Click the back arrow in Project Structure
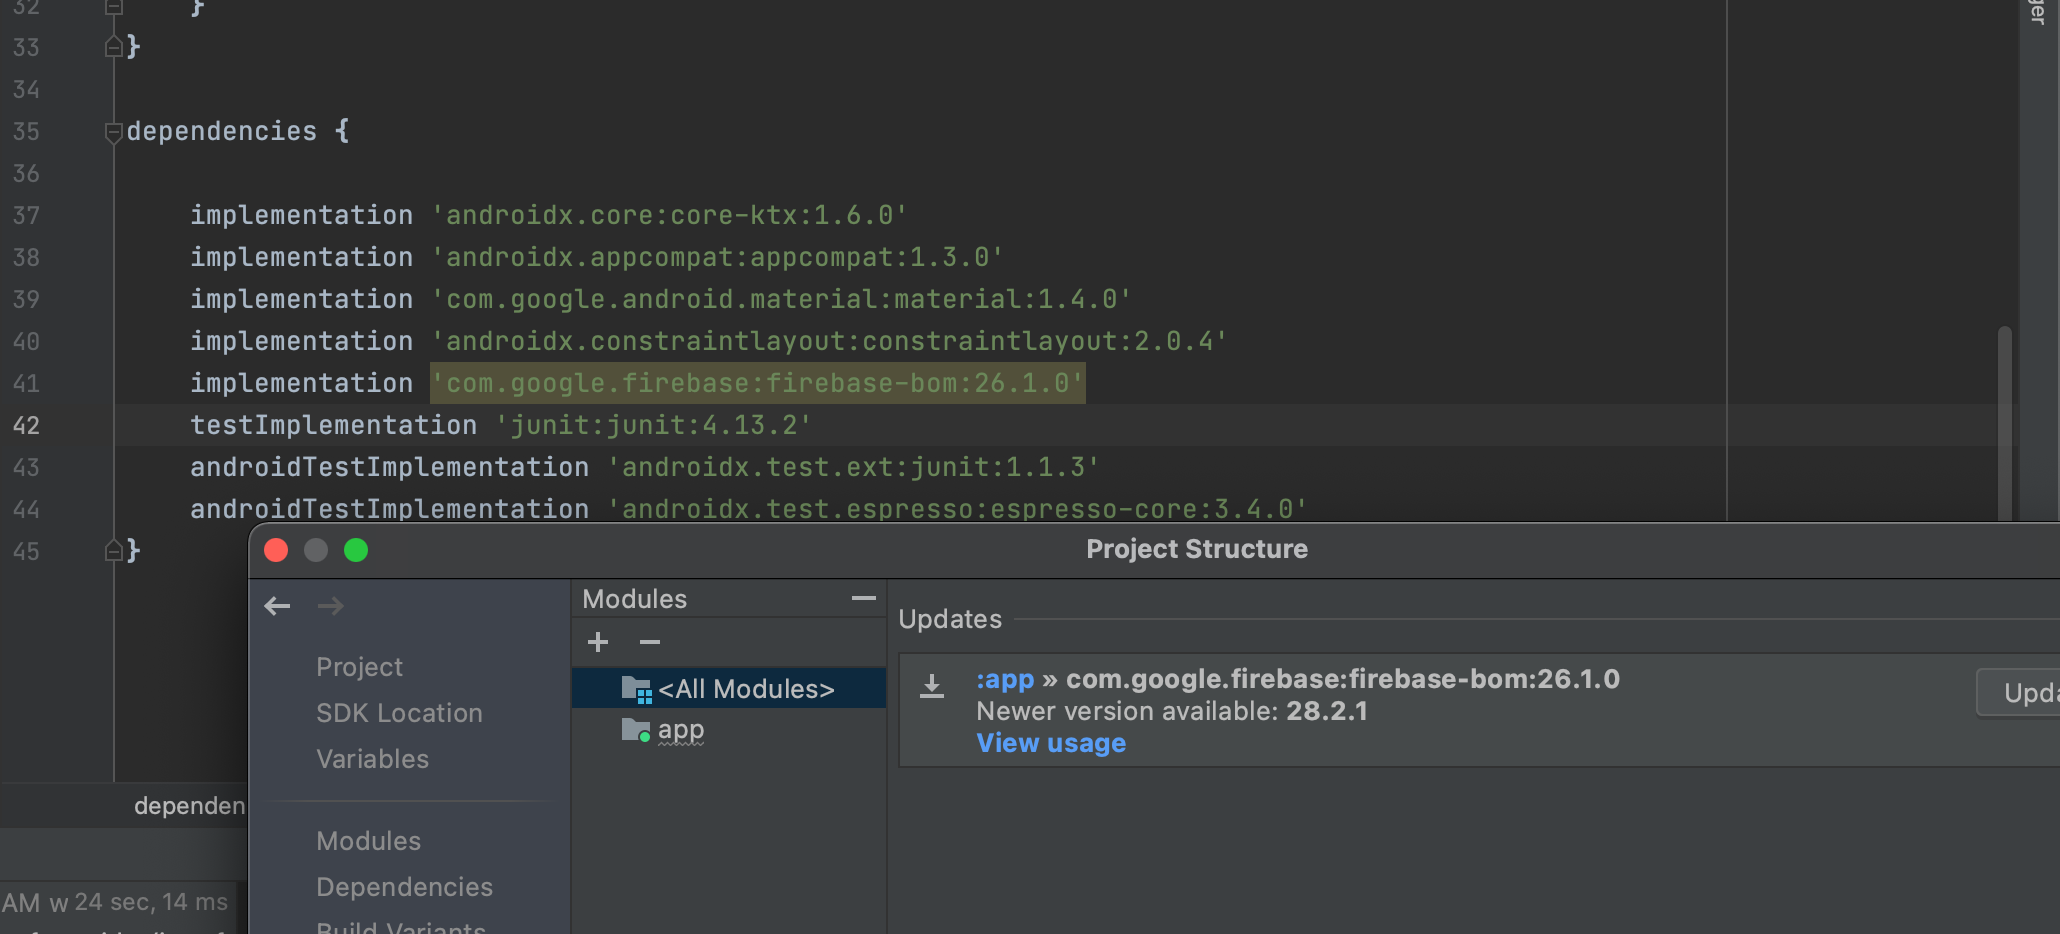The width and height of the screenshot is (2060, 934). click(x=277, y=606)
